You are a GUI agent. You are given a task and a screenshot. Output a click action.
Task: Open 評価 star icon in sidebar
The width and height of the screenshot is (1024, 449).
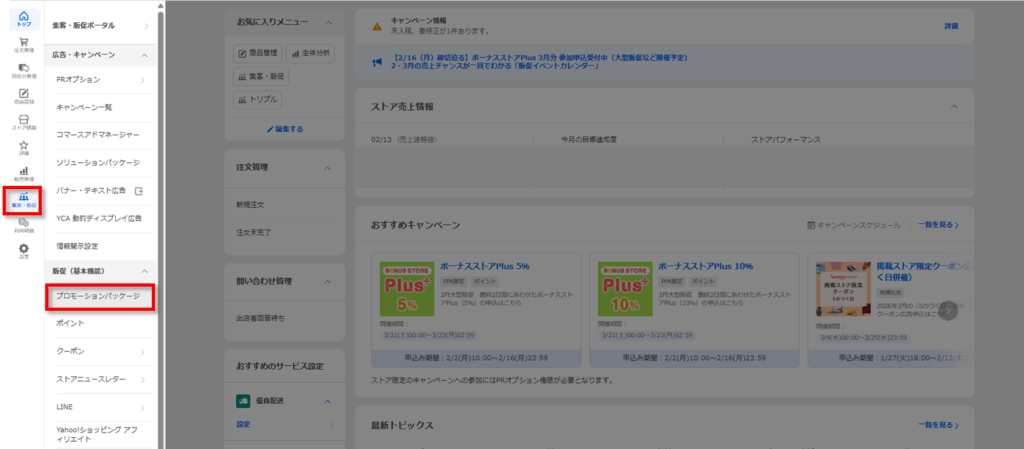pos(24,147)
